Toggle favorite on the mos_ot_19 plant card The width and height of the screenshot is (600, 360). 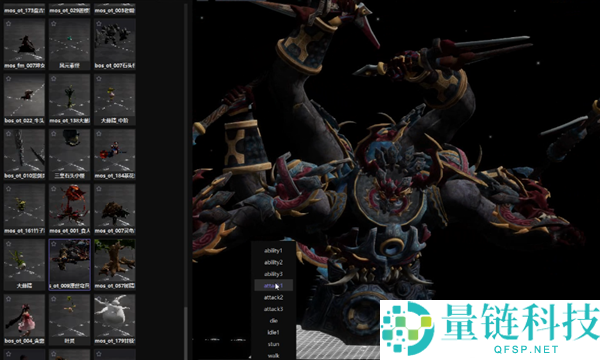click(x=54, y=79)
